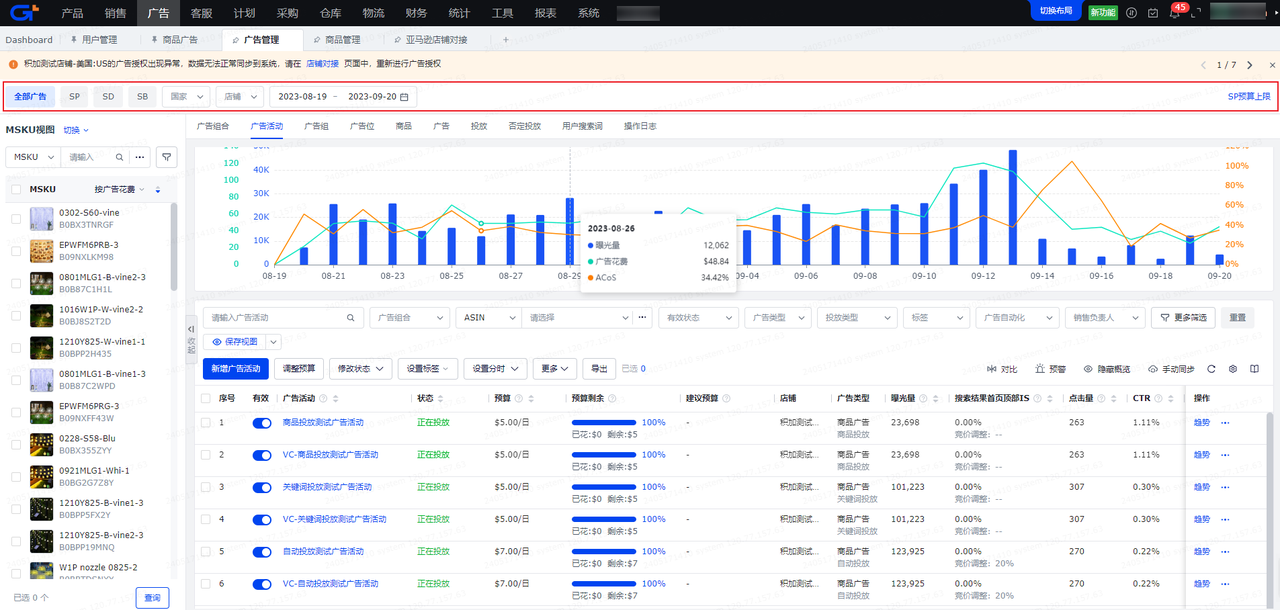1280x610 pixels.
Task: Click ellipsis button beside ASIN 请选择 field
Action: click(x=644, y=317)
